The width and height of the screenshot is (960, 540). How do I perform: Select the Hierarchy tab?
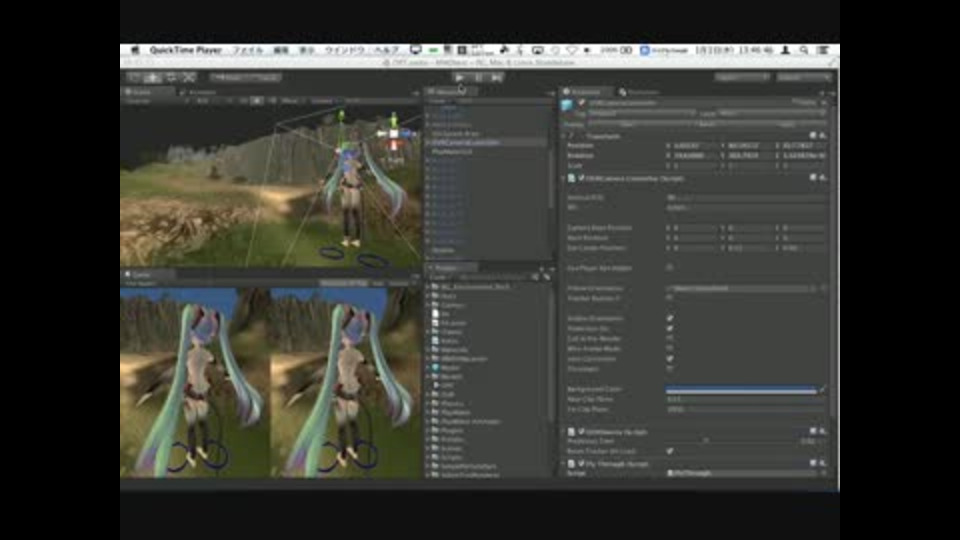click(x=451, y=92)
